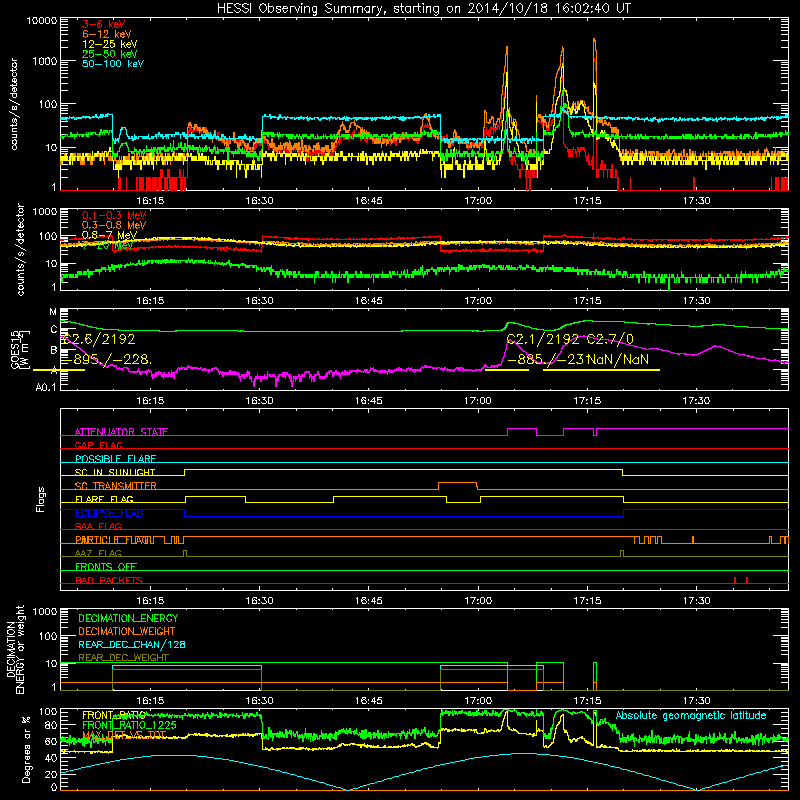This screenshot has height=800, width=800.
Task: Select the ATTENUATOR_STATE flag label
Action: 121,432
